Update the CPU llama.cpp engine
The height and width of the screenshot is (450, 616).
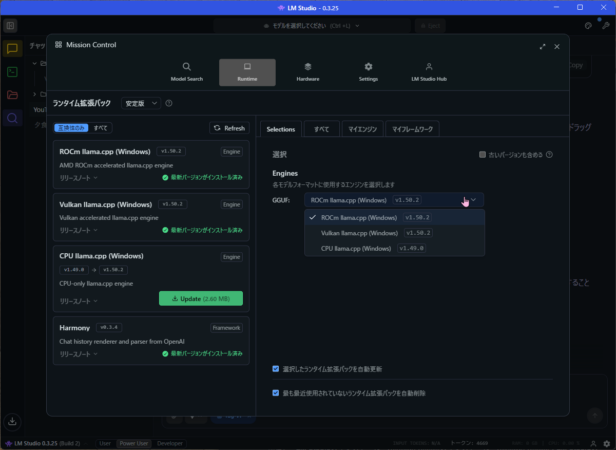point(201,299)
